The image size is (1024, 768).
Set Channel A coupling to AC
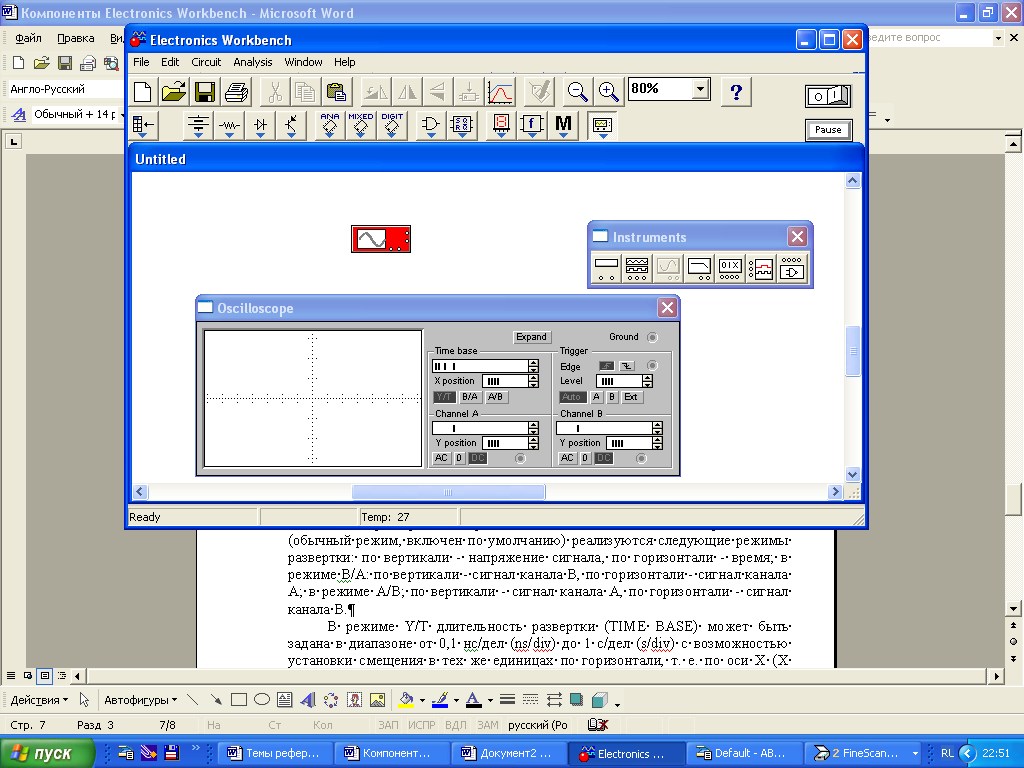(441, 458)
